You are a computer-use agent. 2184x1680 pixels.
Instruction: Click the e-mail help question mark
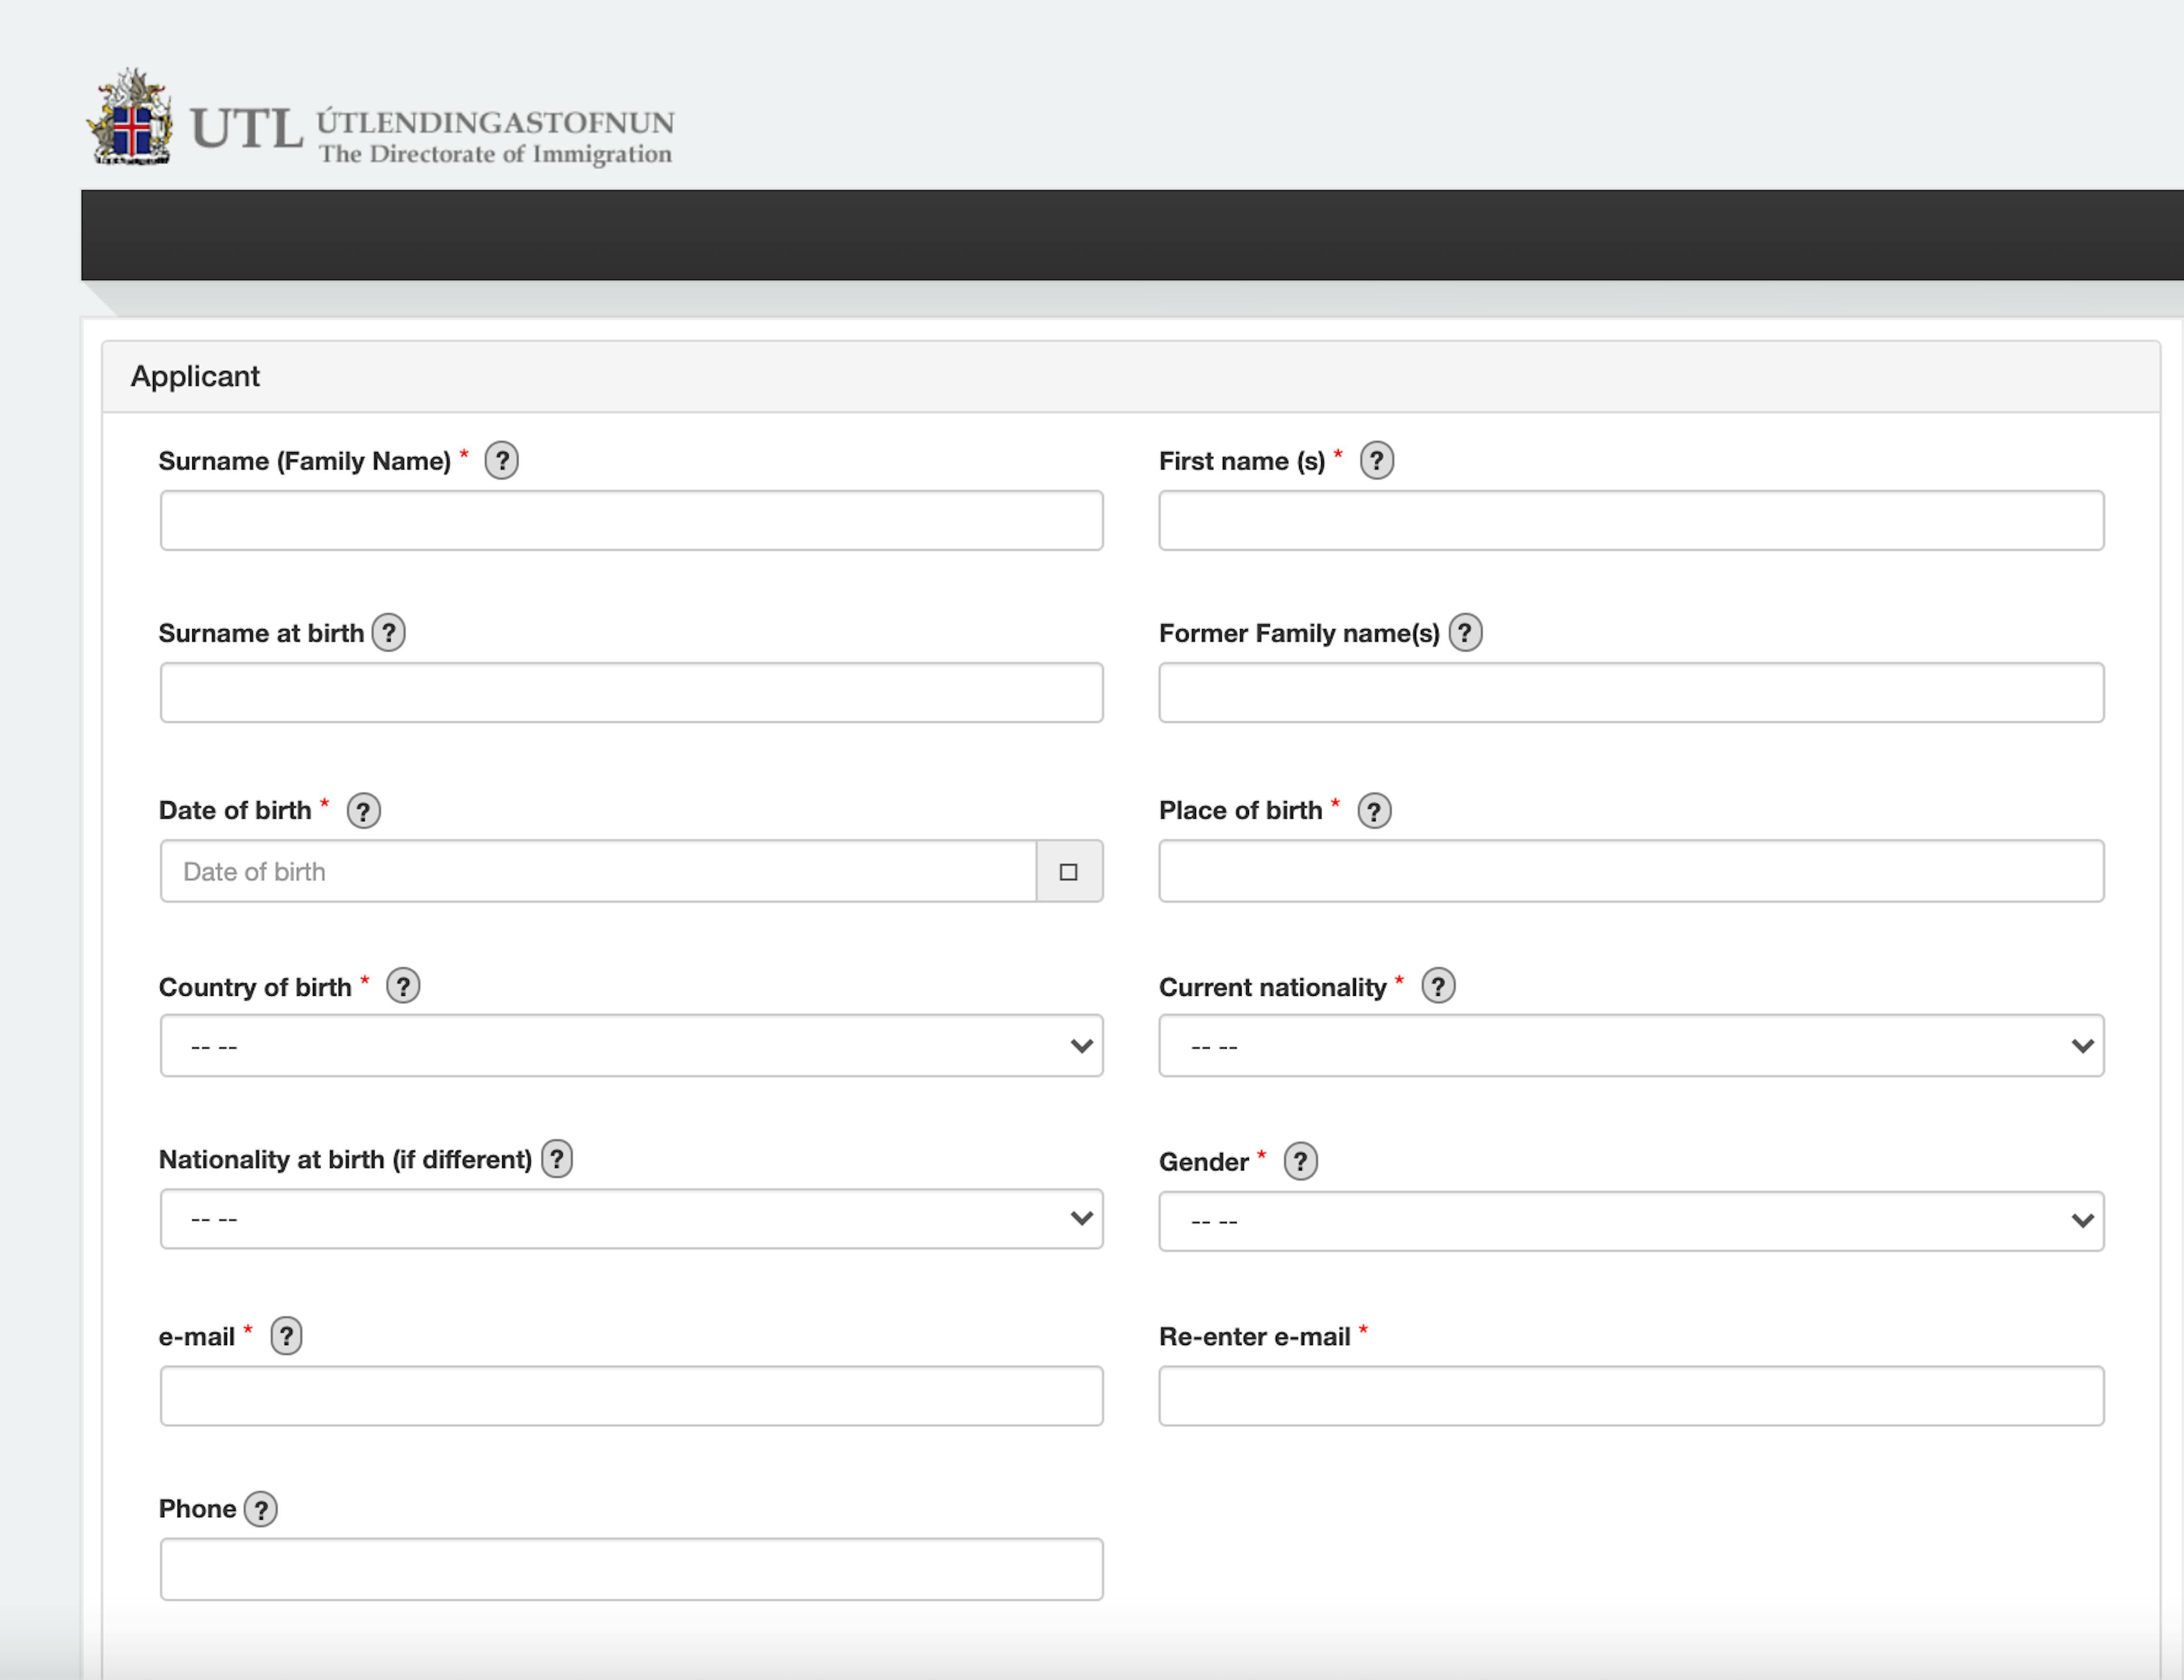tap(286, 1336)
